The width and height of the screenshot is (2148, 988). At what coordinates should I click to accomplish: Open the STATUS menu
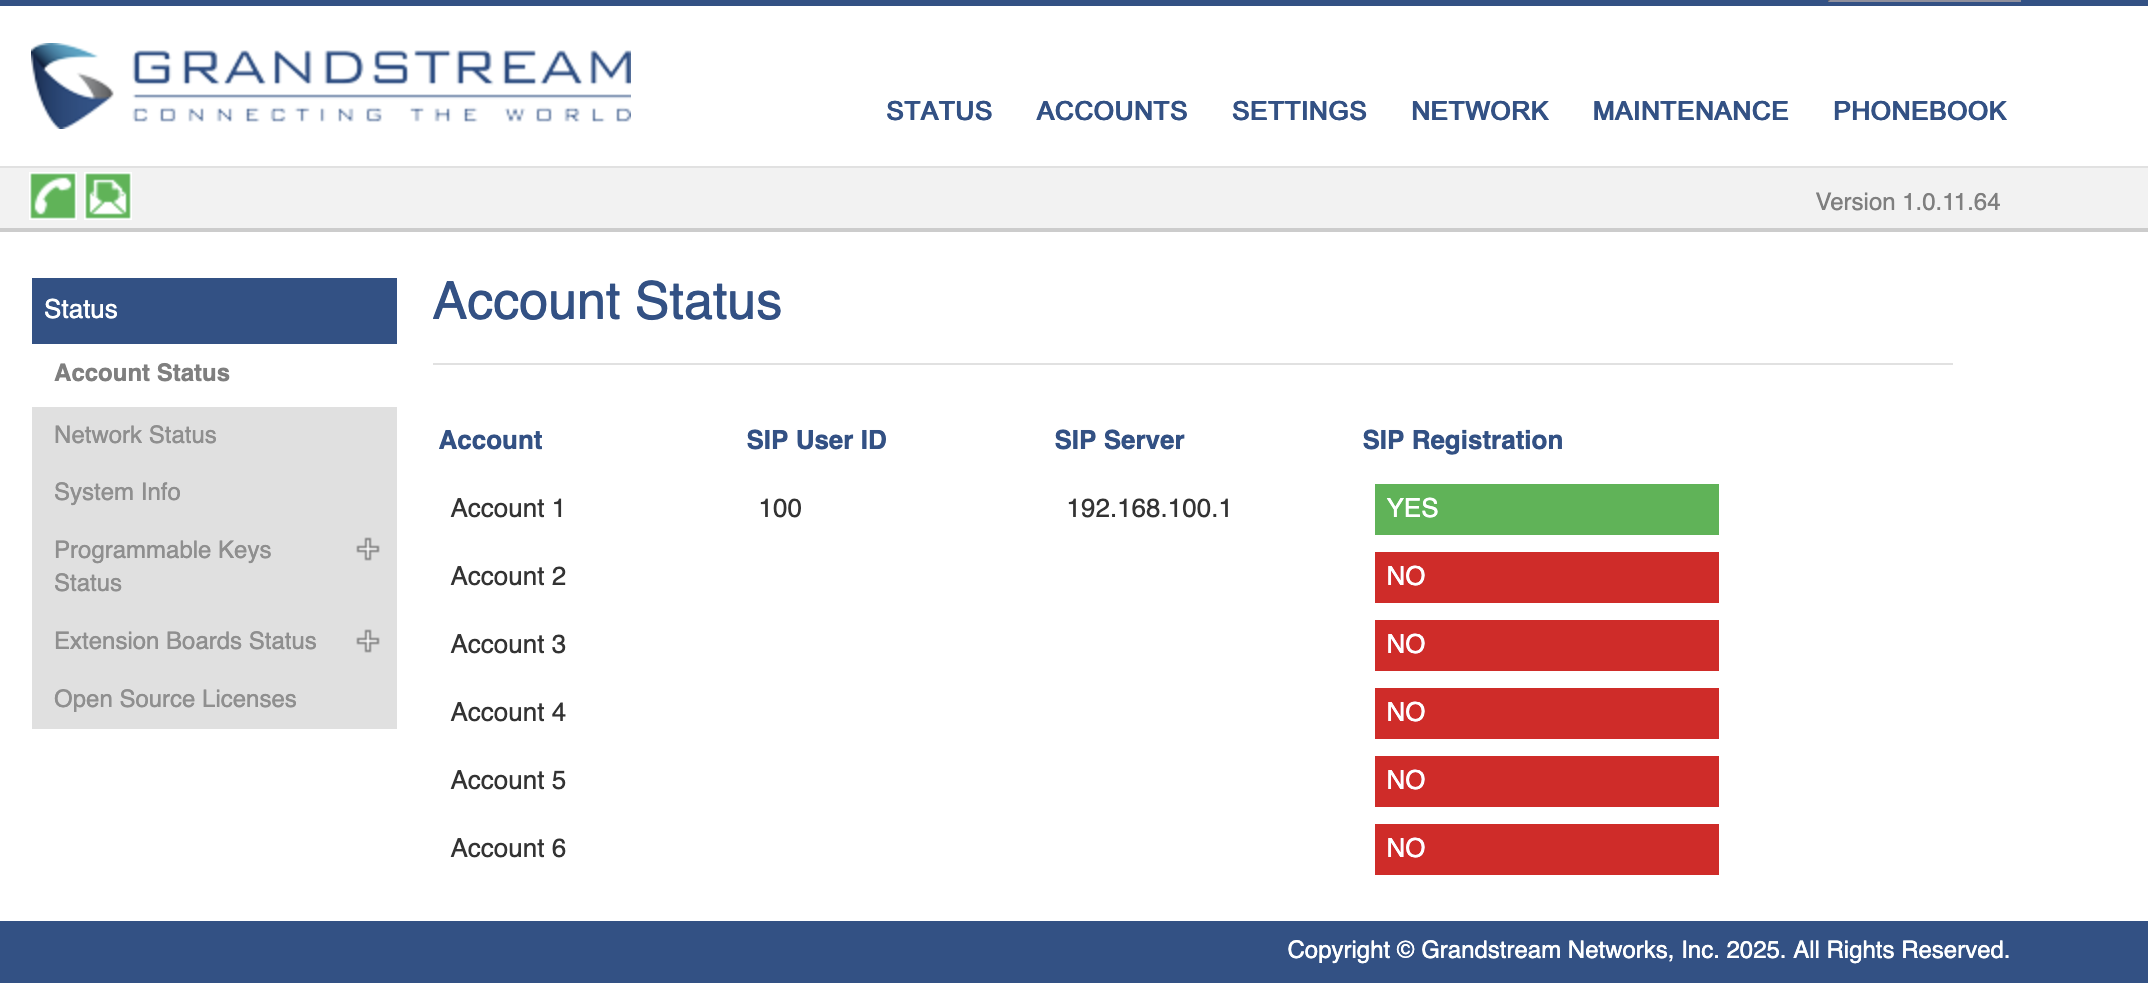point(938,111)
